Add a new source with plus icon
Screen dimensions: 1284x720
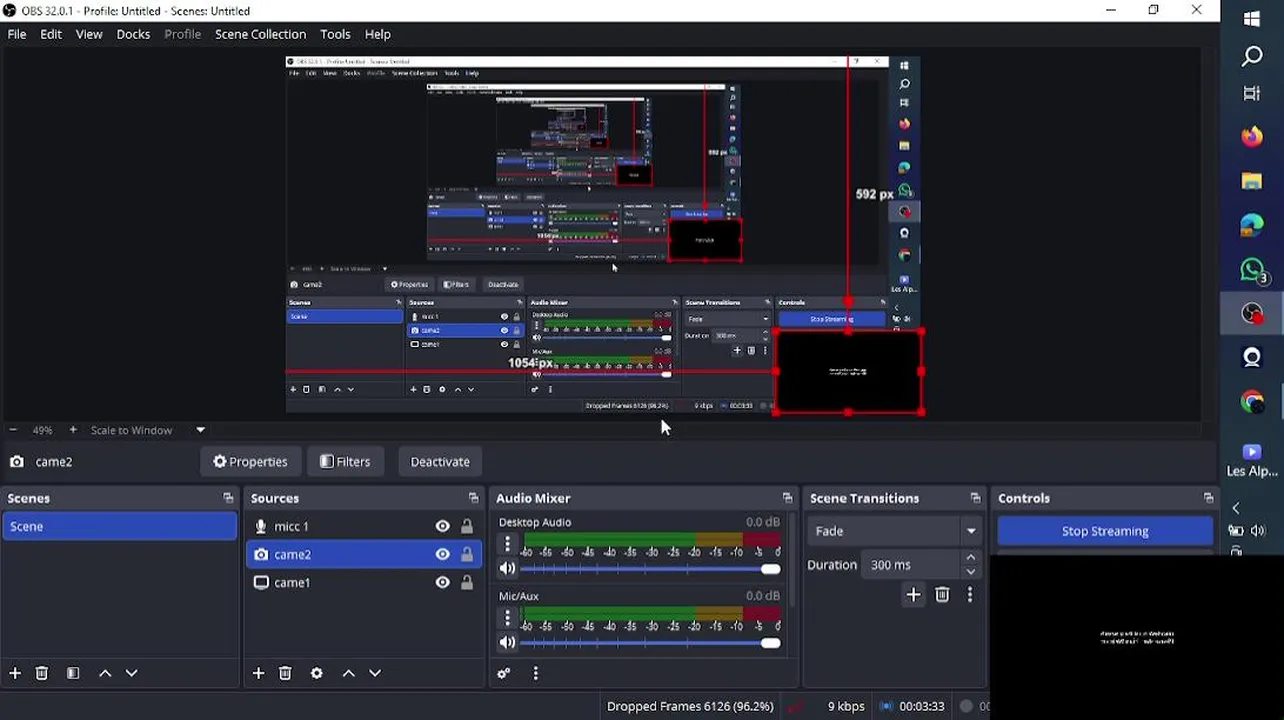point(258,673)
